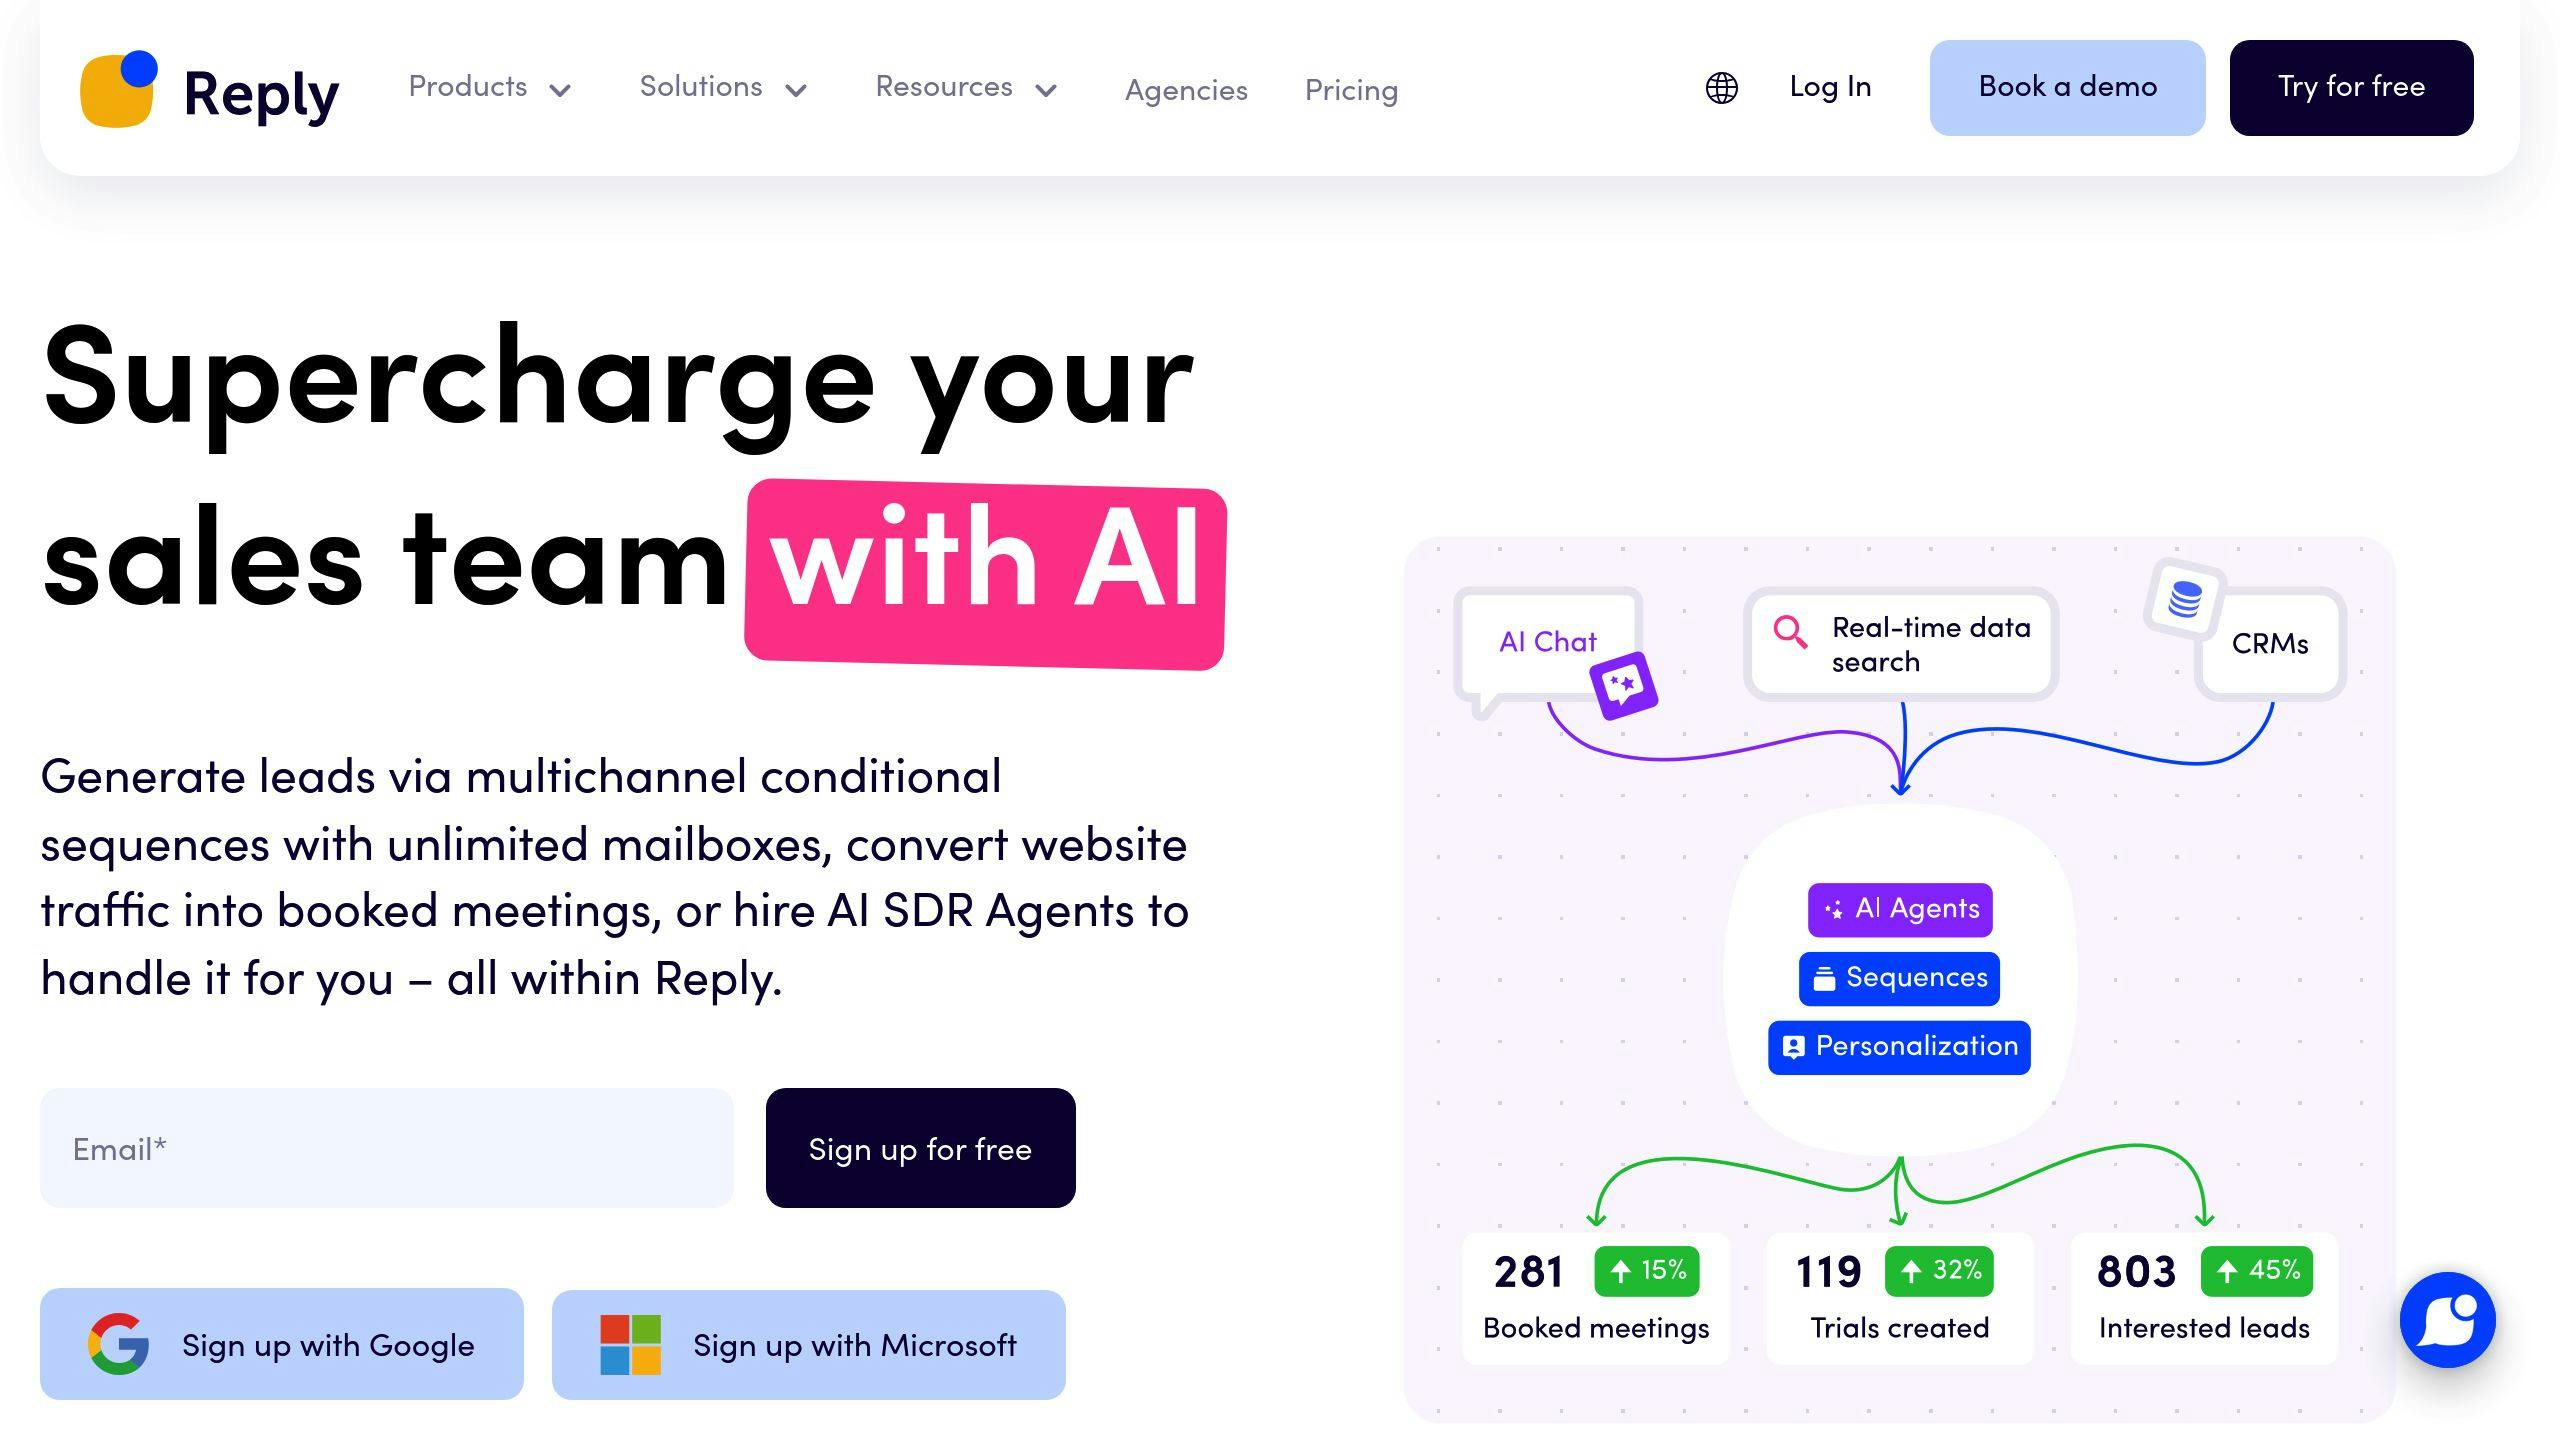Click the Book a demo button
Screen dimensions: 2560x1440
[2066, 88]
